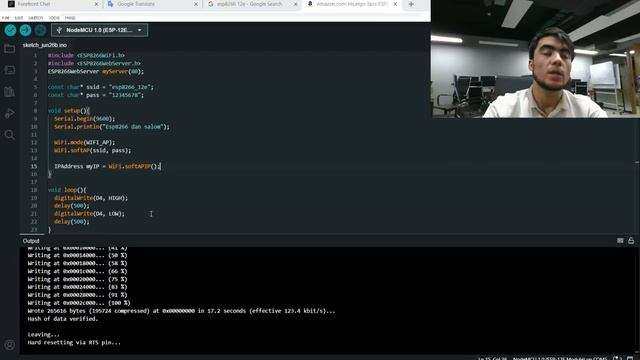Image resolution: width=640 pixels, height=360 pixels.
Task: Click the account profile icon at sidebar bottom
Action: (x=9, y=345)
